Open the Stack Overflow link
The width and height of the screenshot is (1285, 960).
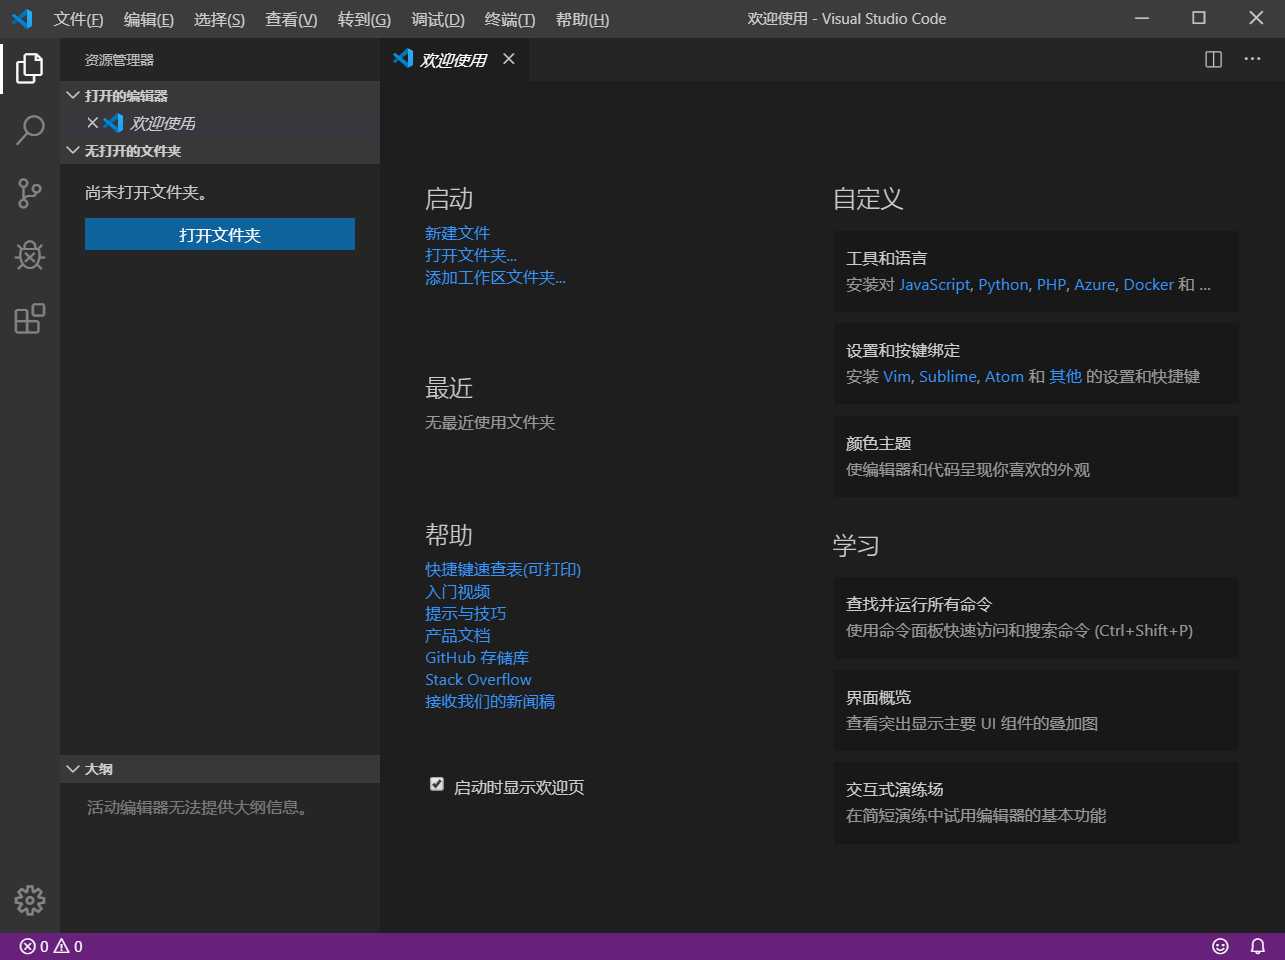click(478, 679)
